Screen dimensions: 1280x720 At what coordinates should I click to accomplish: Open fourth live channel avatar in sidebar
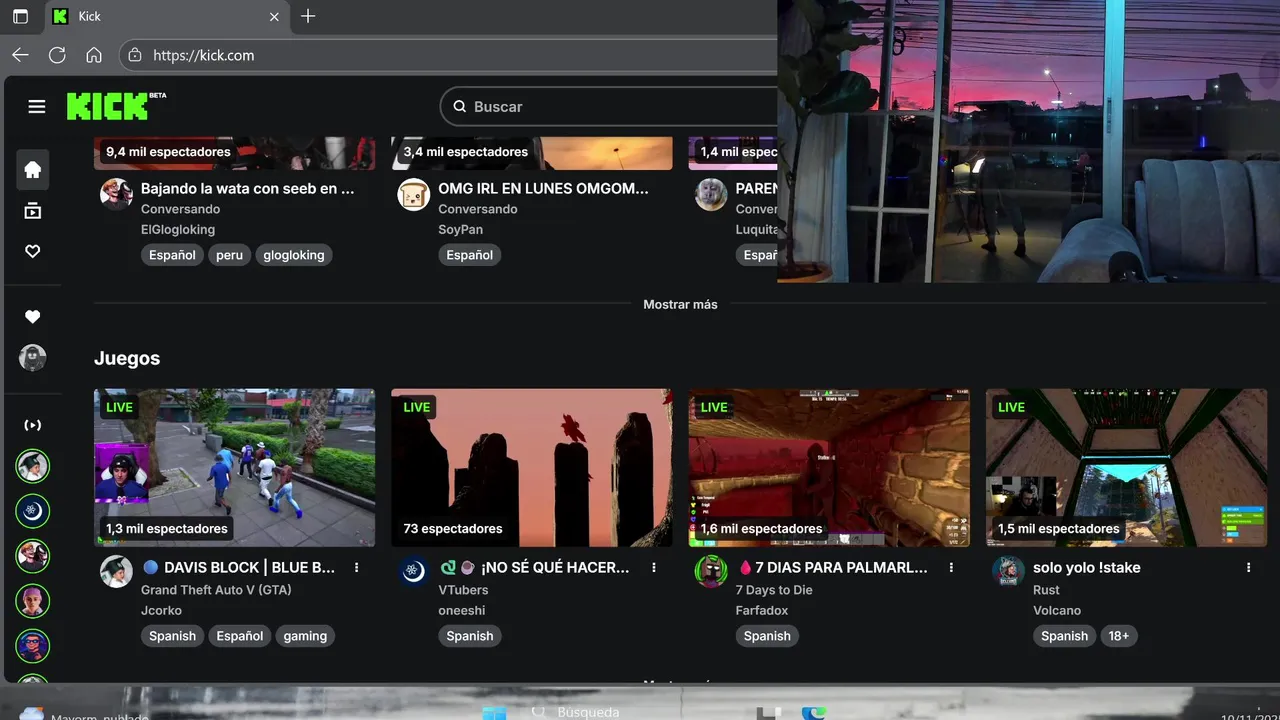tap(33, 601)
